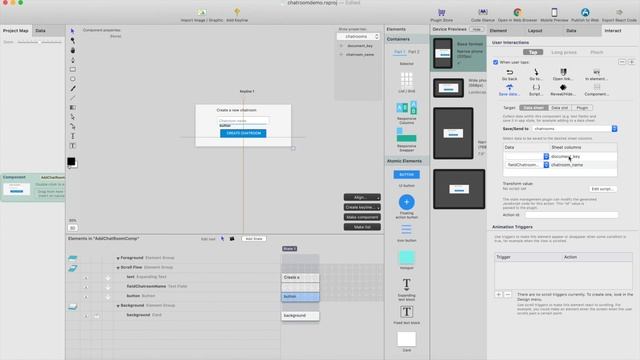The image size is (640, 360).
Task: Click the Edit script button
Action: (602, 189)
